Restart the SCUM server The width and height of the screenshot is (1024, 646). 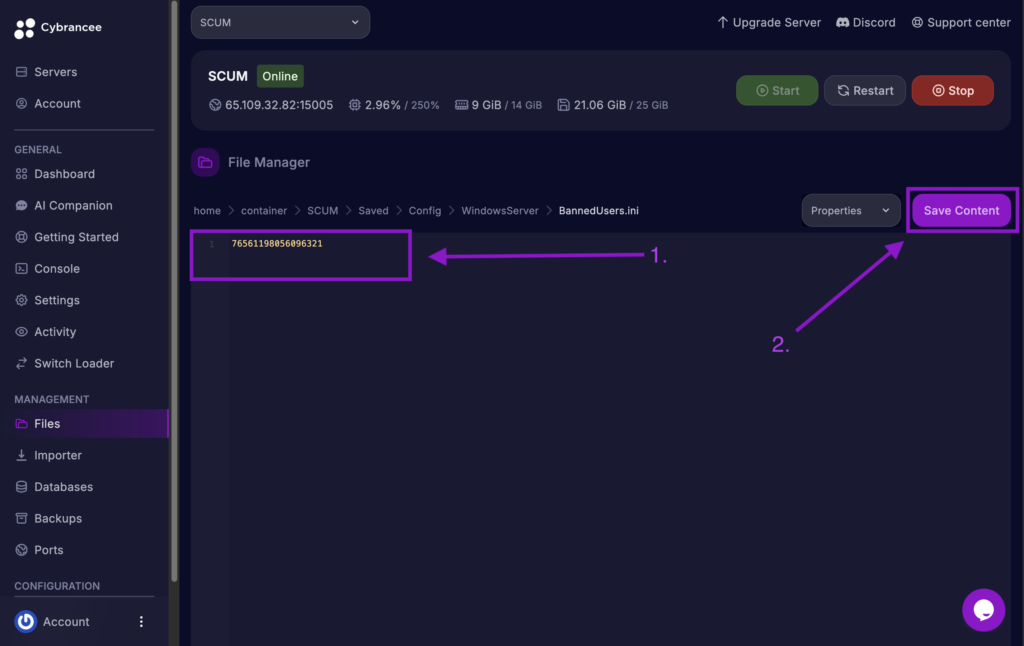click(864, 89)
